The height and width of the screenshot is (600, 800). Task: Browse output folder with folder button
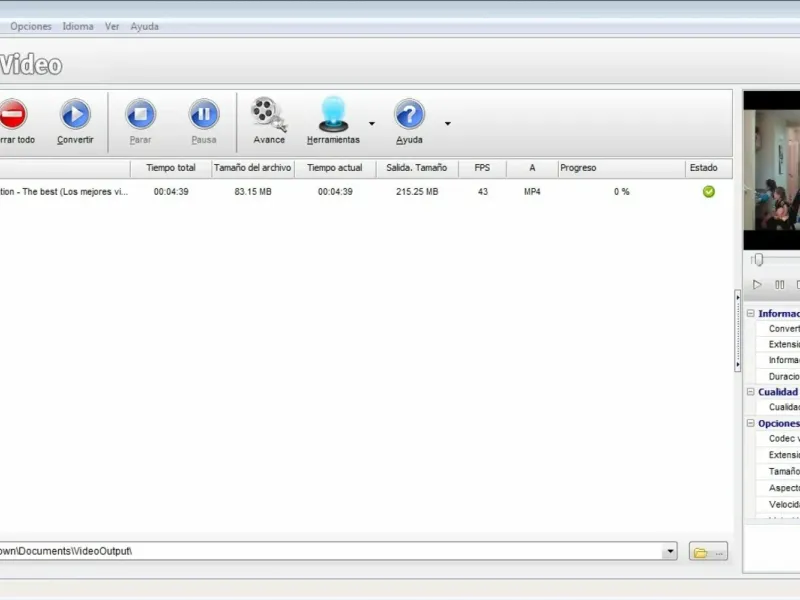[708, 552]
